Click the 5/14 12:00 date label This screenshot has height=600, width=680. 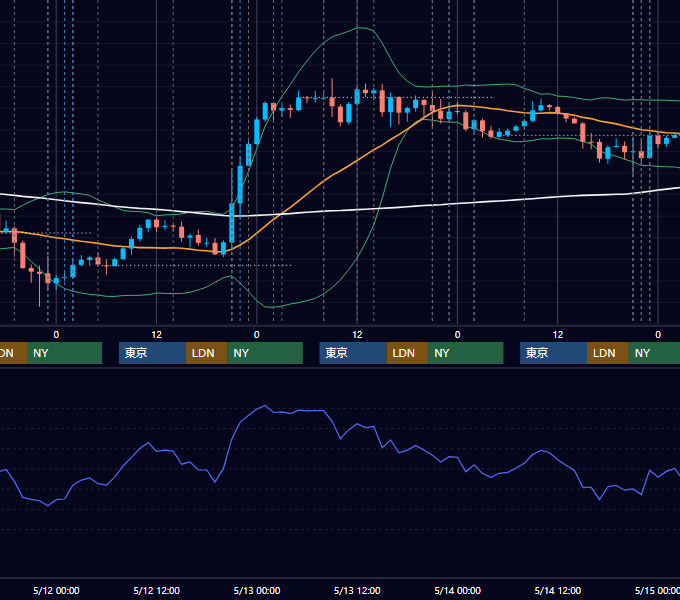[558, 590]
